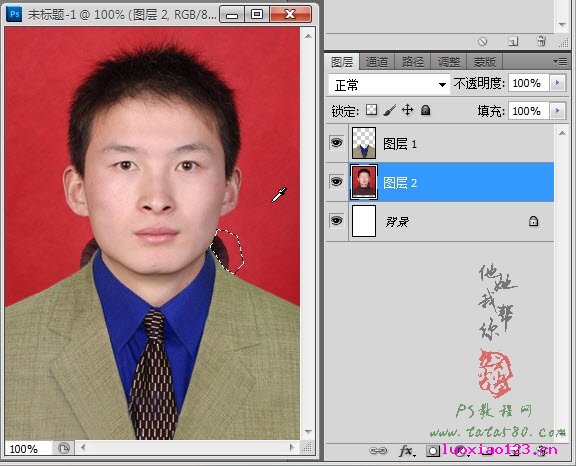The height and width of the screenshot is (466, 576).
Task: Select the 图层 1 layer name
Action: pyautogui.click(x=400, y=144)
